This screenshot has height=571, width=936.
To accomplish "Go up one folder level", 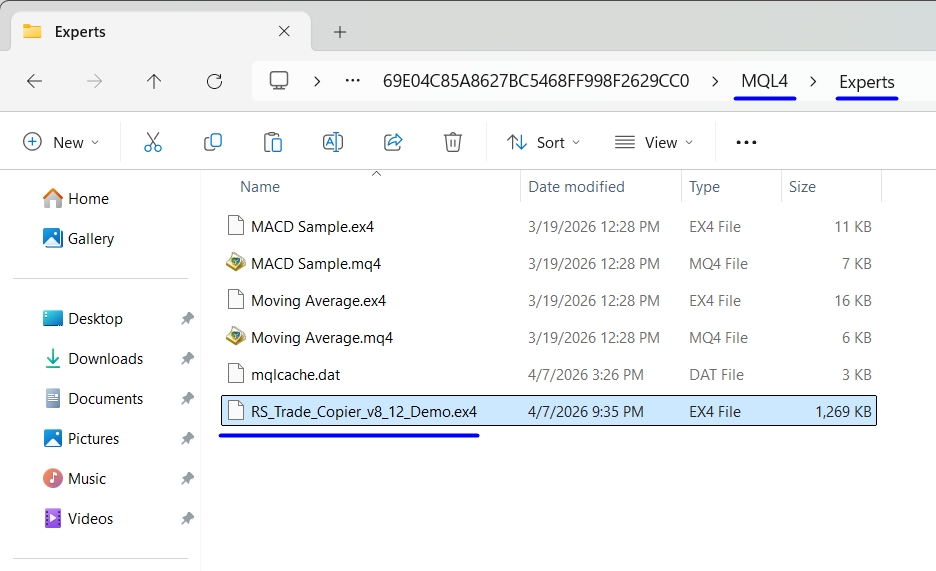I will coord(154,81).
